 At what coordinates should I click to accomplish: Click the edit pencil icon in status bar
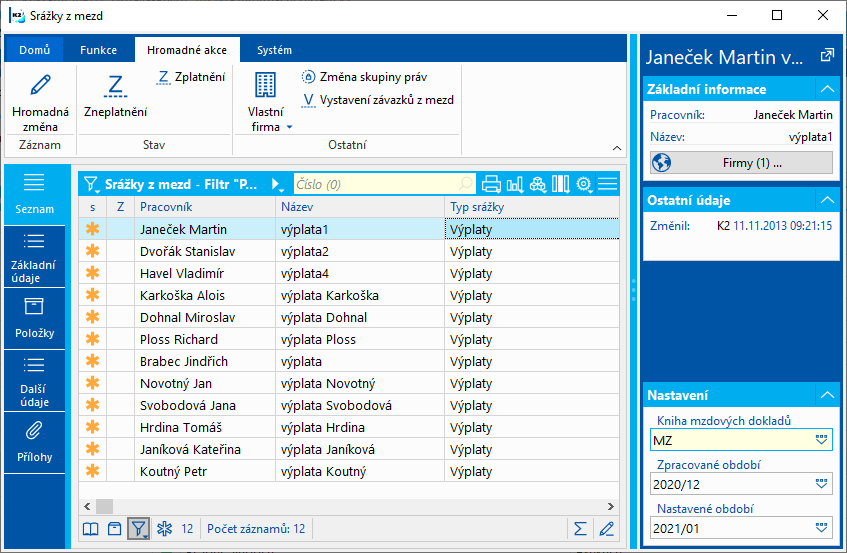(606, 528)
